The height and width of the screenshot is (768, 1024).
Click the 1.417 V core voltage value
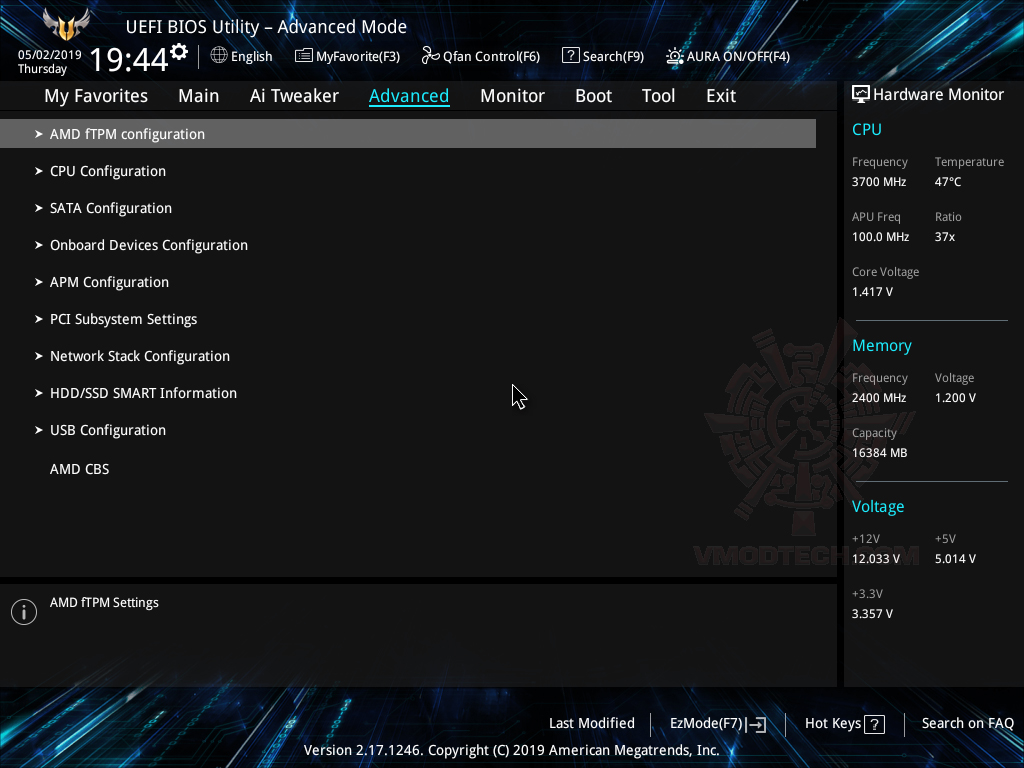point(872,292)
